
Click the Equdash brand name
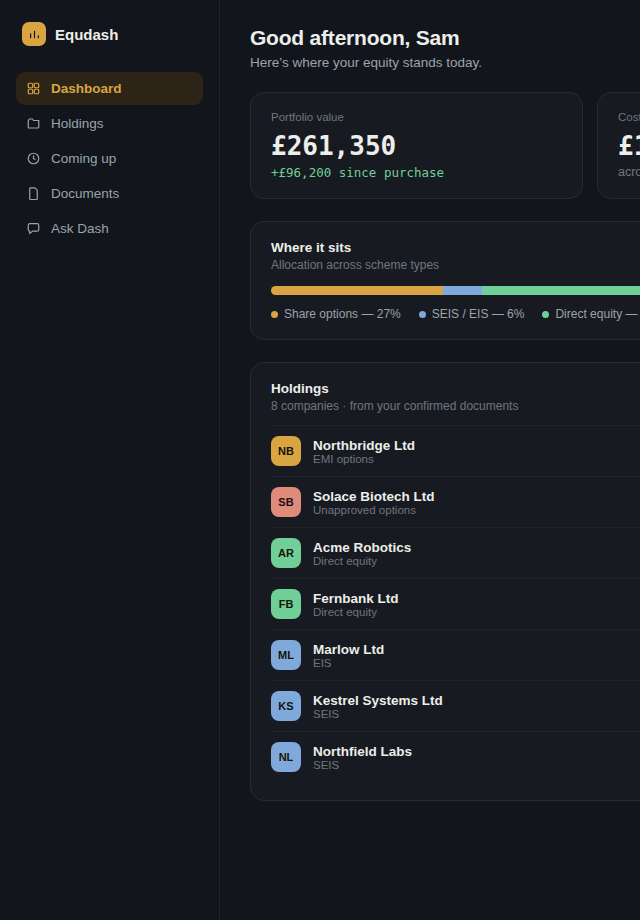87,35
